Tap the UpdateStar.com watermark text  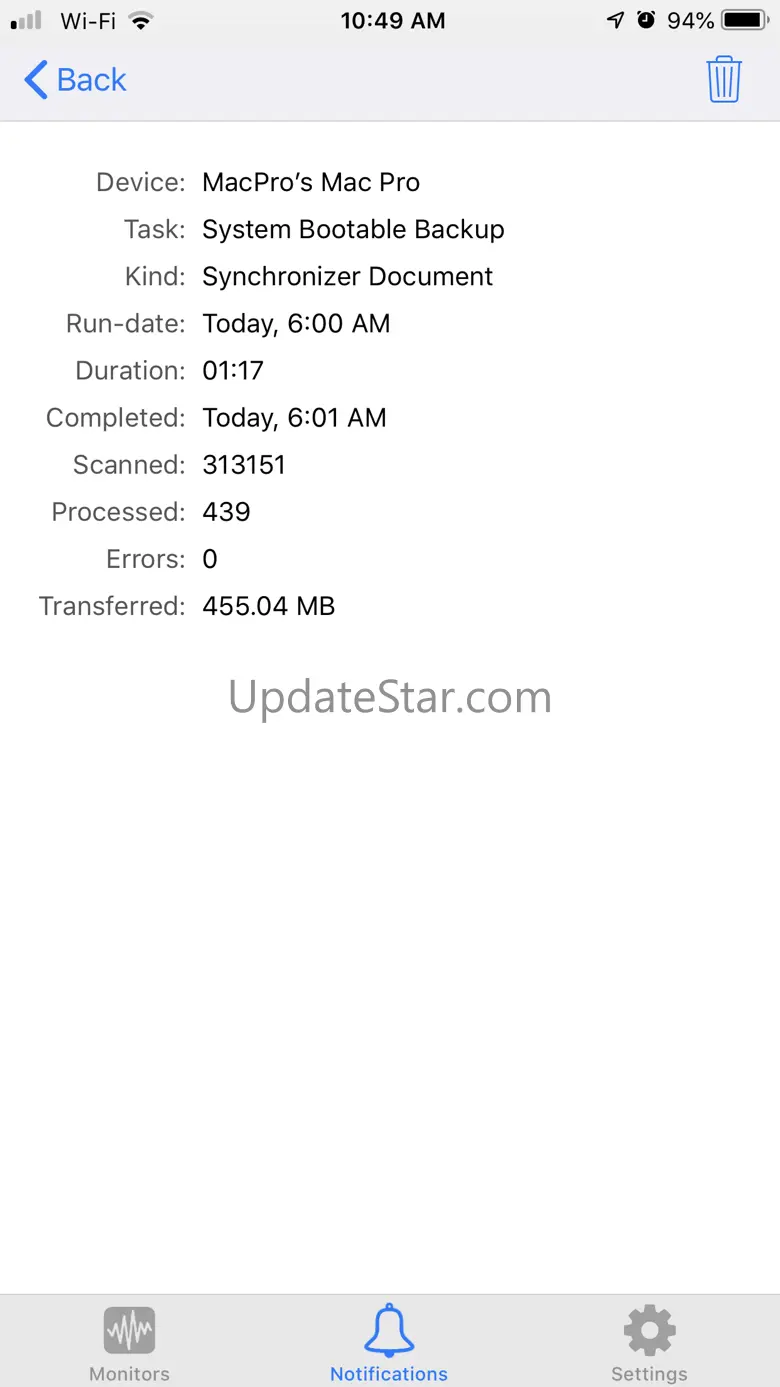coord(390,696)
